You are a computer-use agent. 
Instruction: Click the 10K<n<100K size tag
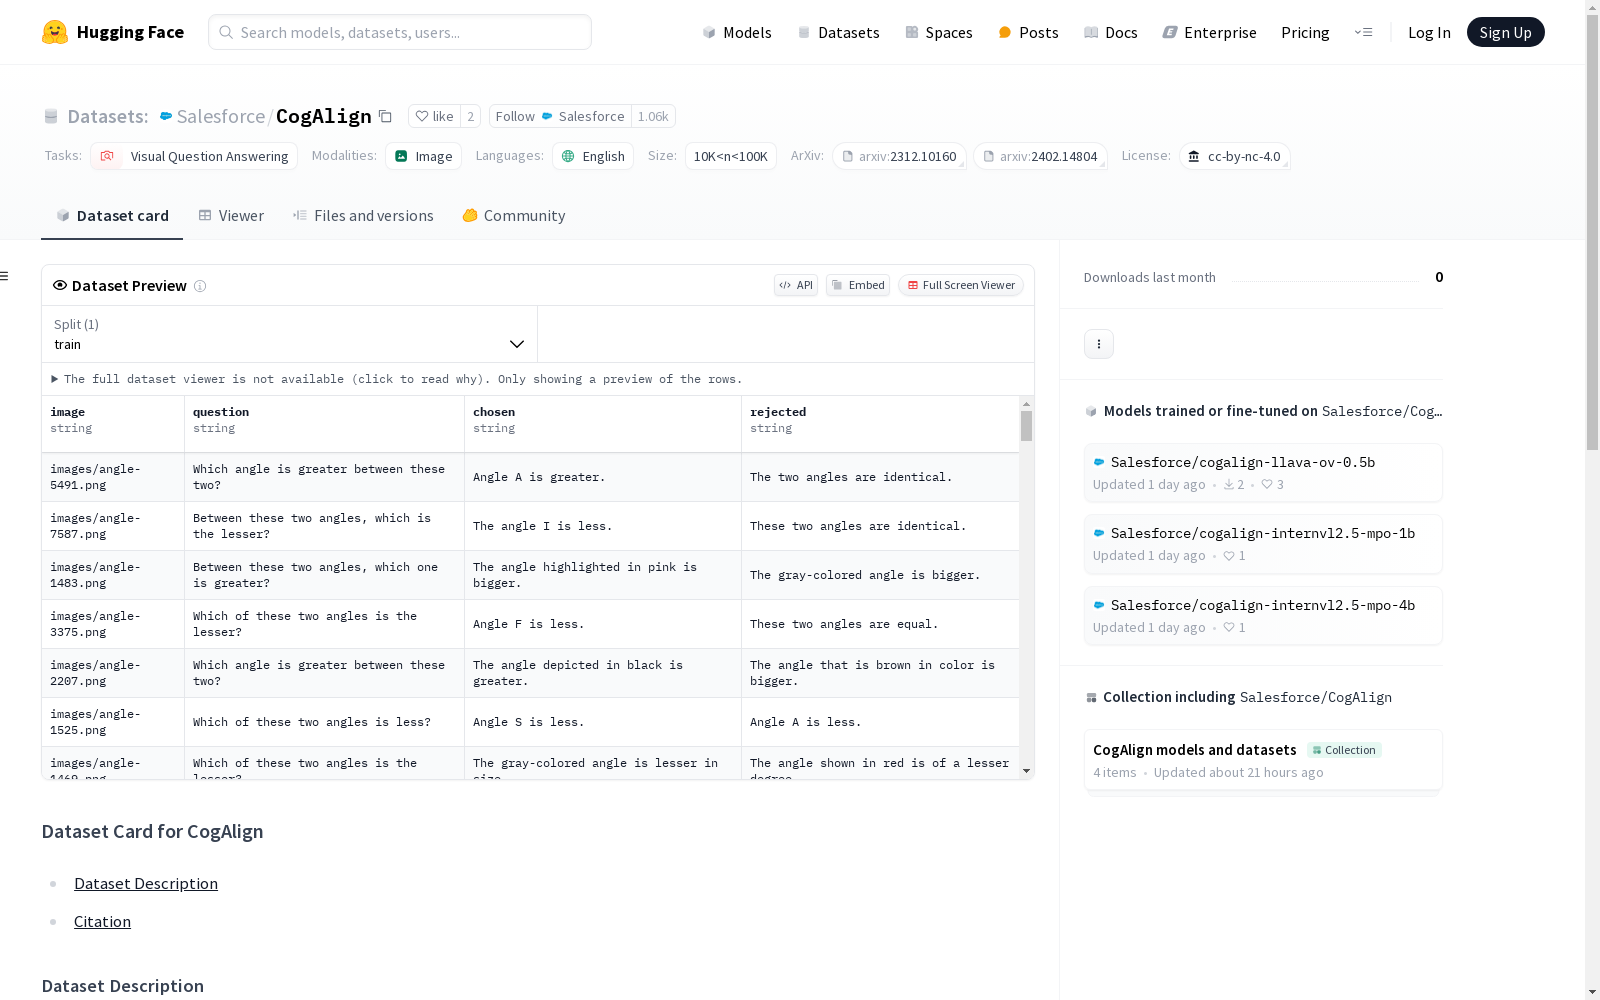point(731,156)
